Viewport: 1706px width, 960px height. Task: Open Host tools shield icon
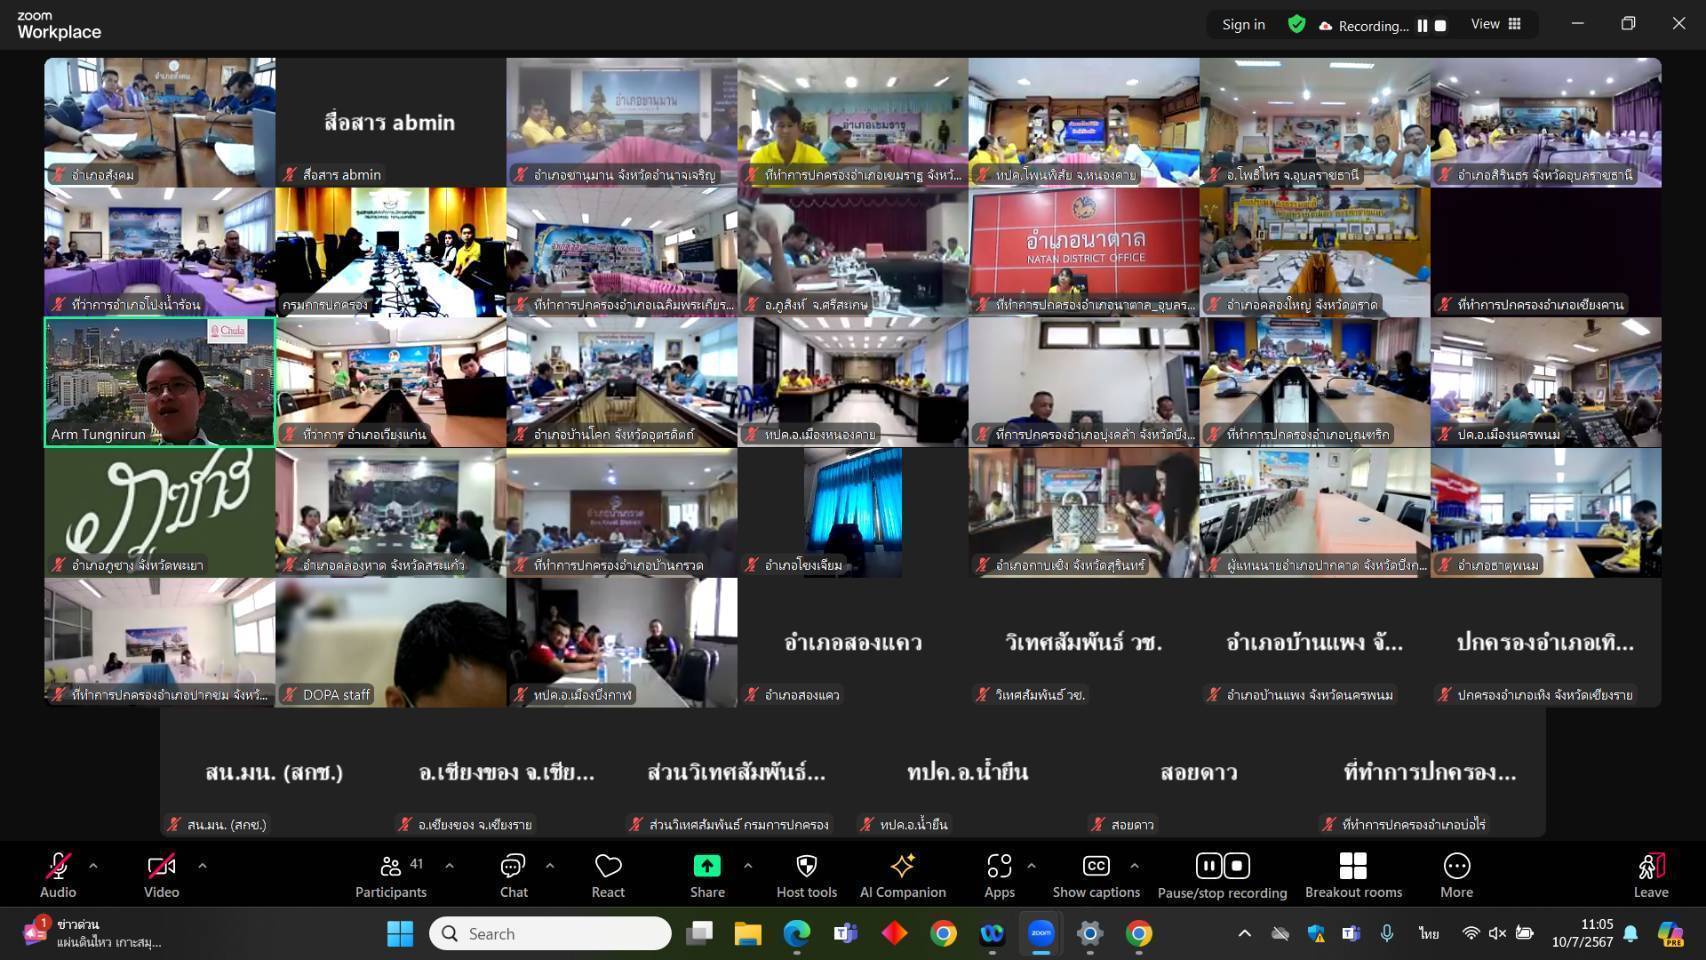806,866
